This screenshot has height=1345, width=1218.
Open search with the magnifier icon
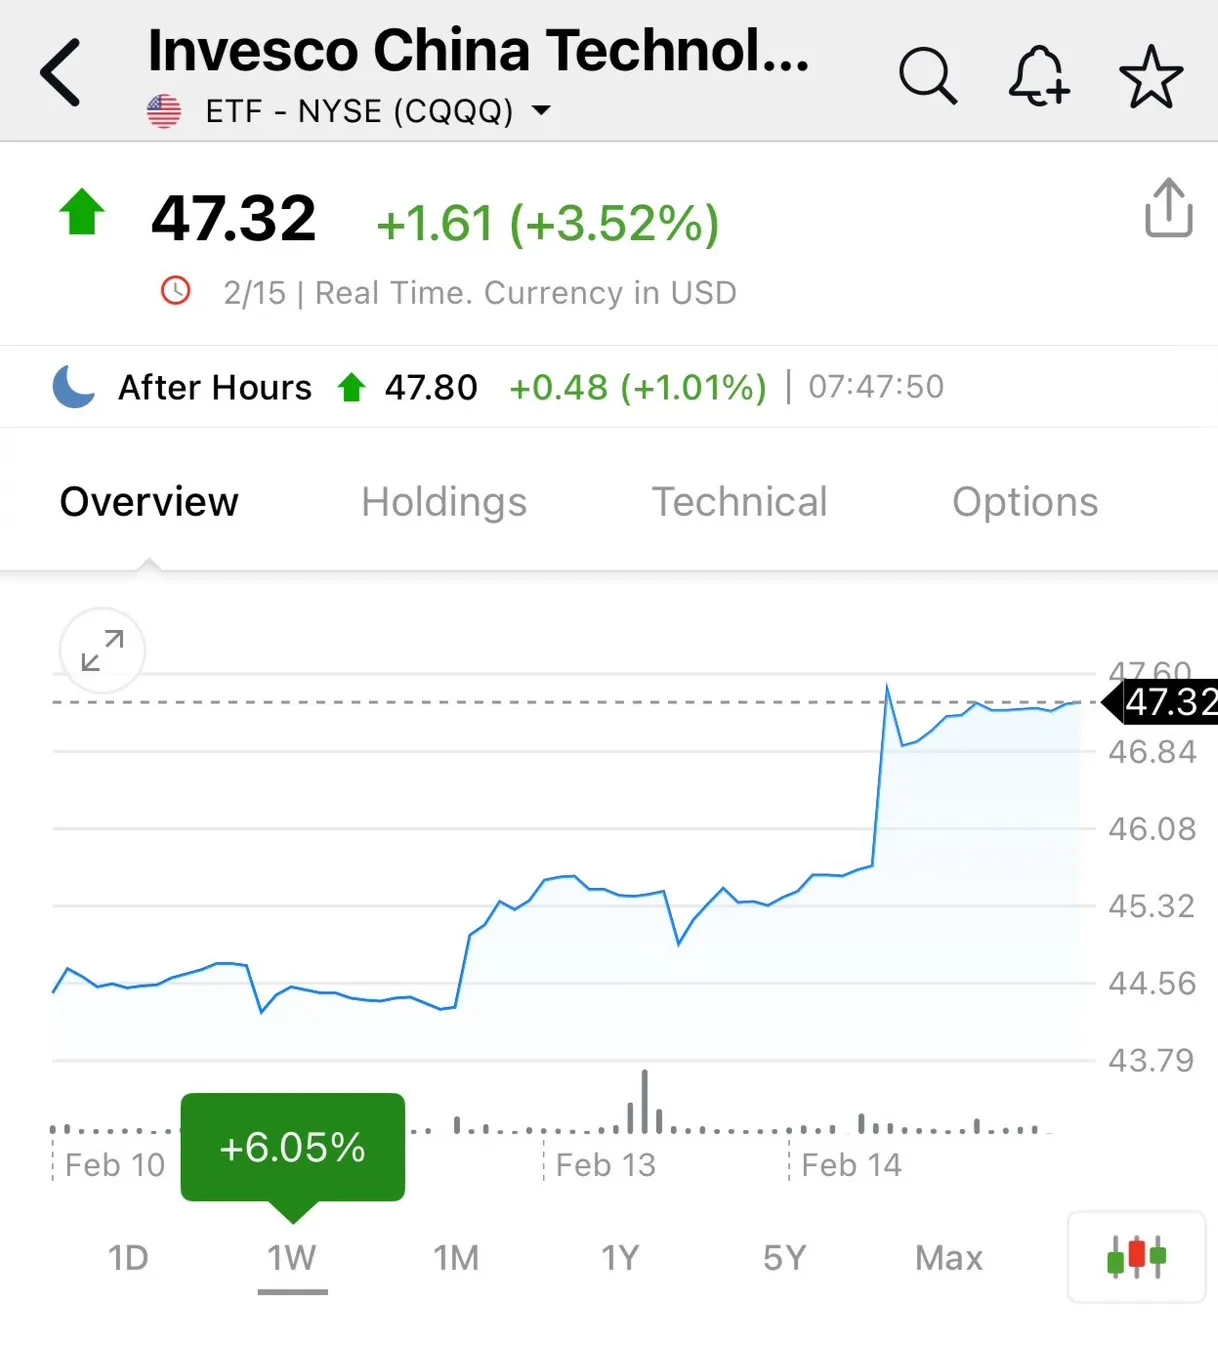[x=928, y=75]
